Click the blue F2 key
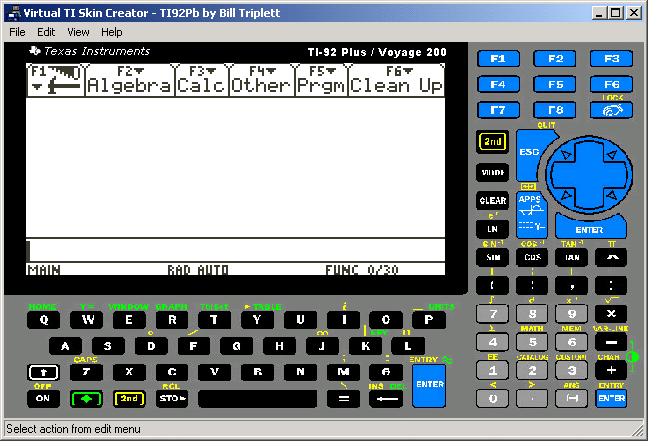648x441 pixels. (x=555, y=59)
